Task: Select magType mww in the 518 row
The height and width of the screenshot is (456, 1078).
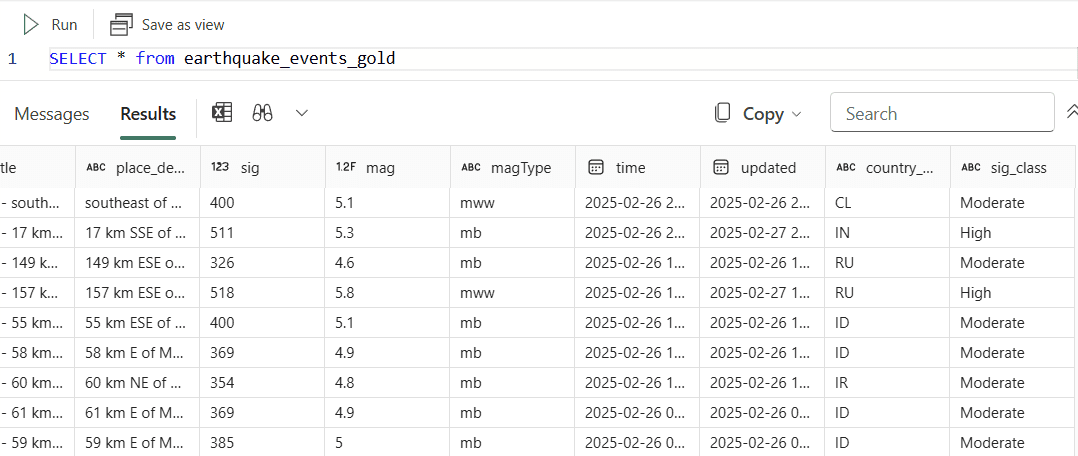Action: (x=513, y=293)
